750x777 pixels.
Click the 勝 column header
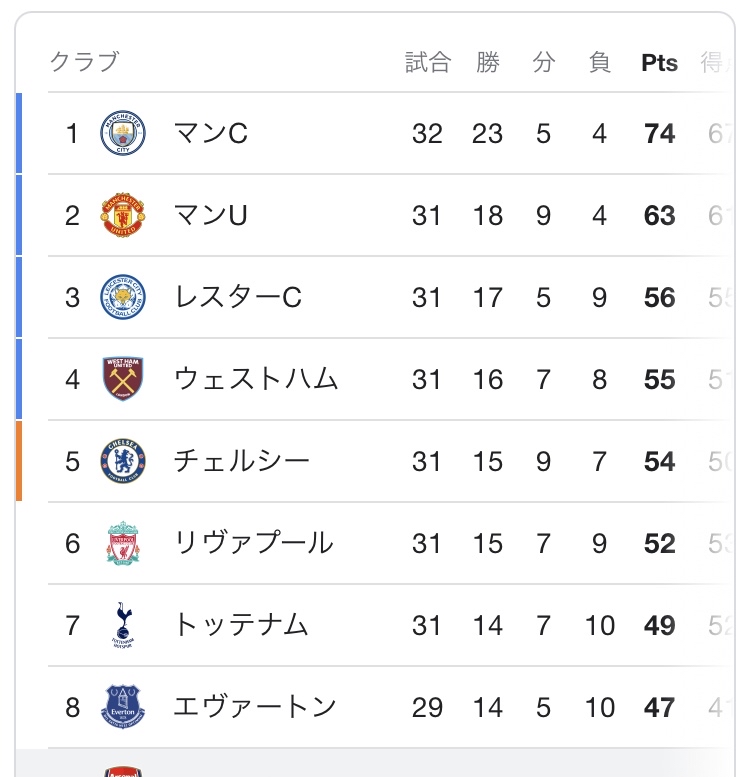point(488,63)
